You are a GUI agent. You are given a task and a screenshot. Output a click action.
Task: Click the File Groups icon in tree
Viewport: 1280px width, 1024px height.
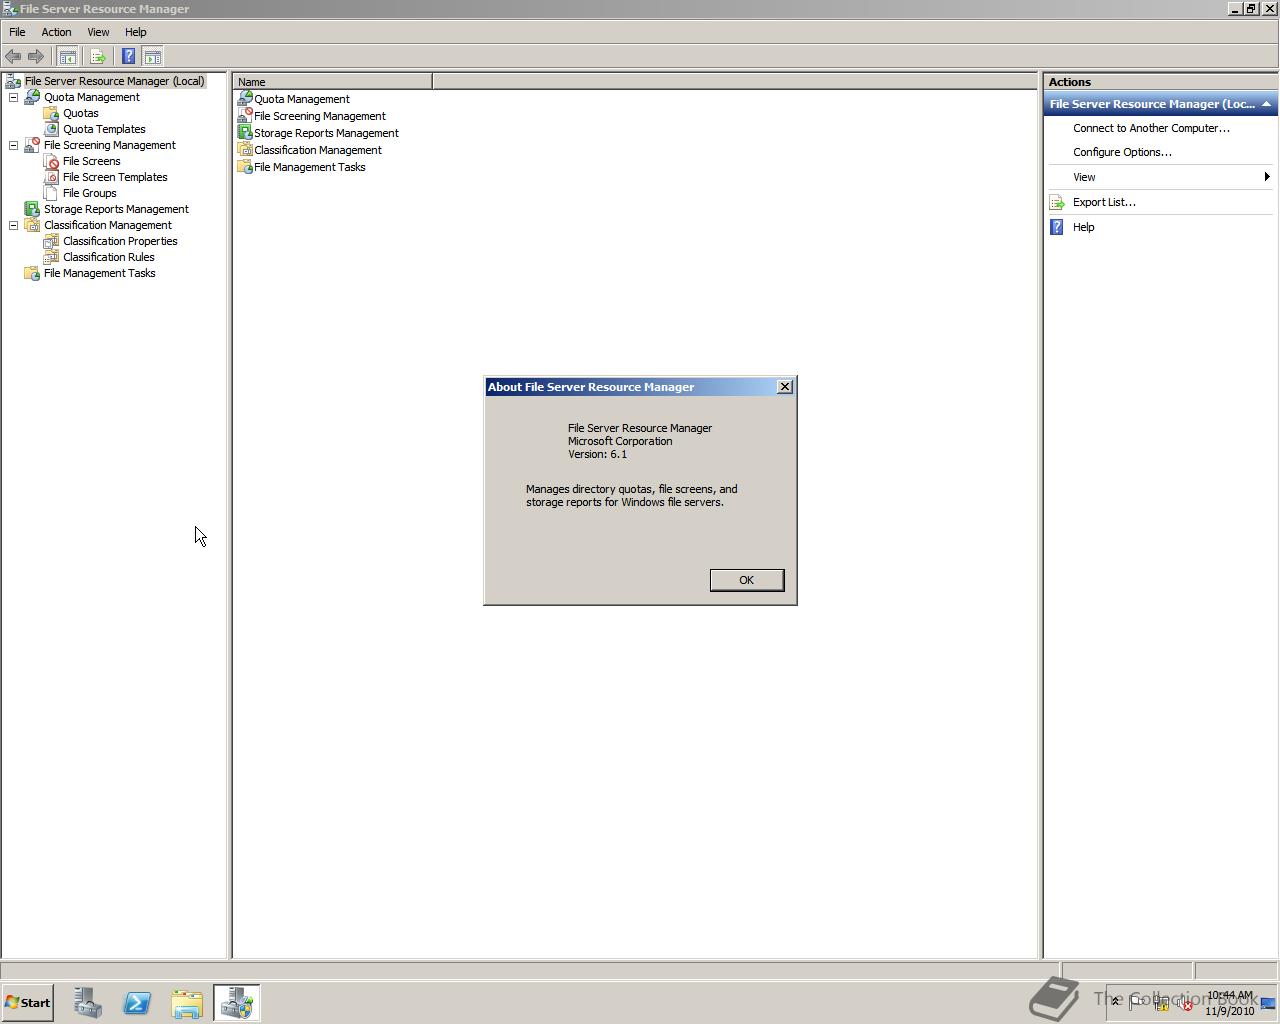click(x=51, y=193)
